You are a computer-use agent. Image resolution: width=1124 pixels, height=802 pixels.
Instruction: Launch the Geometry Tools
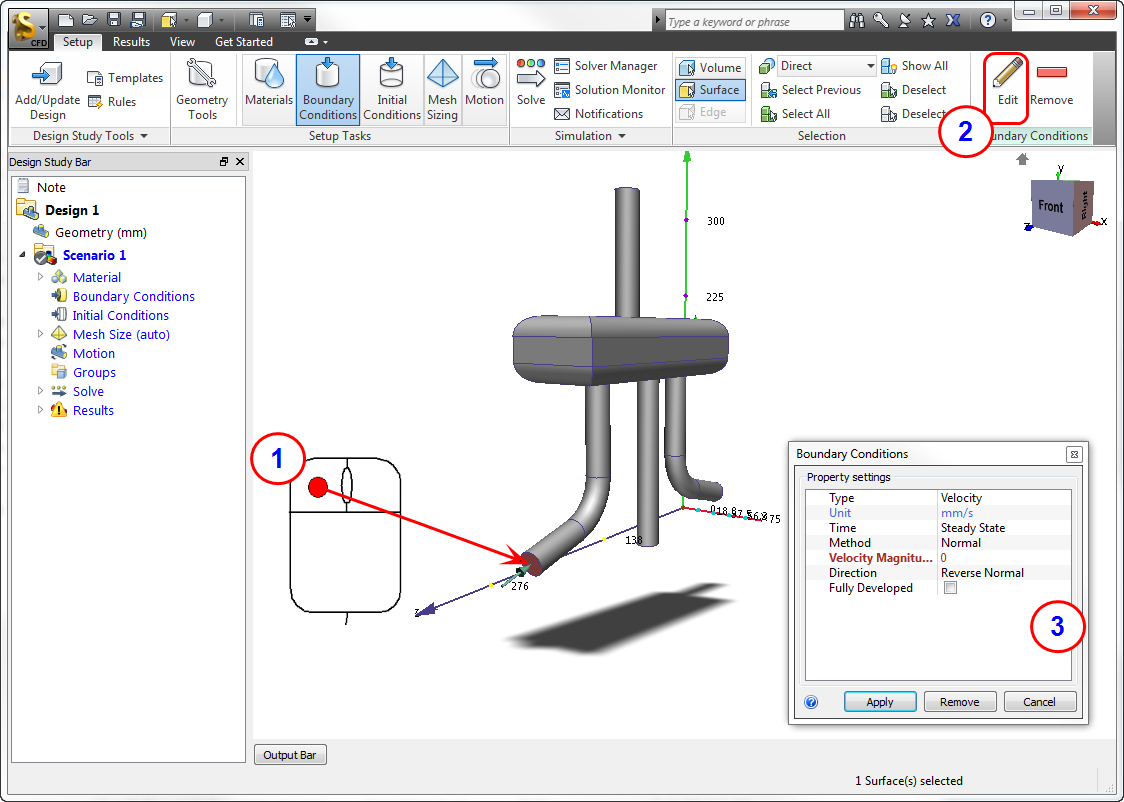[202, 90]
